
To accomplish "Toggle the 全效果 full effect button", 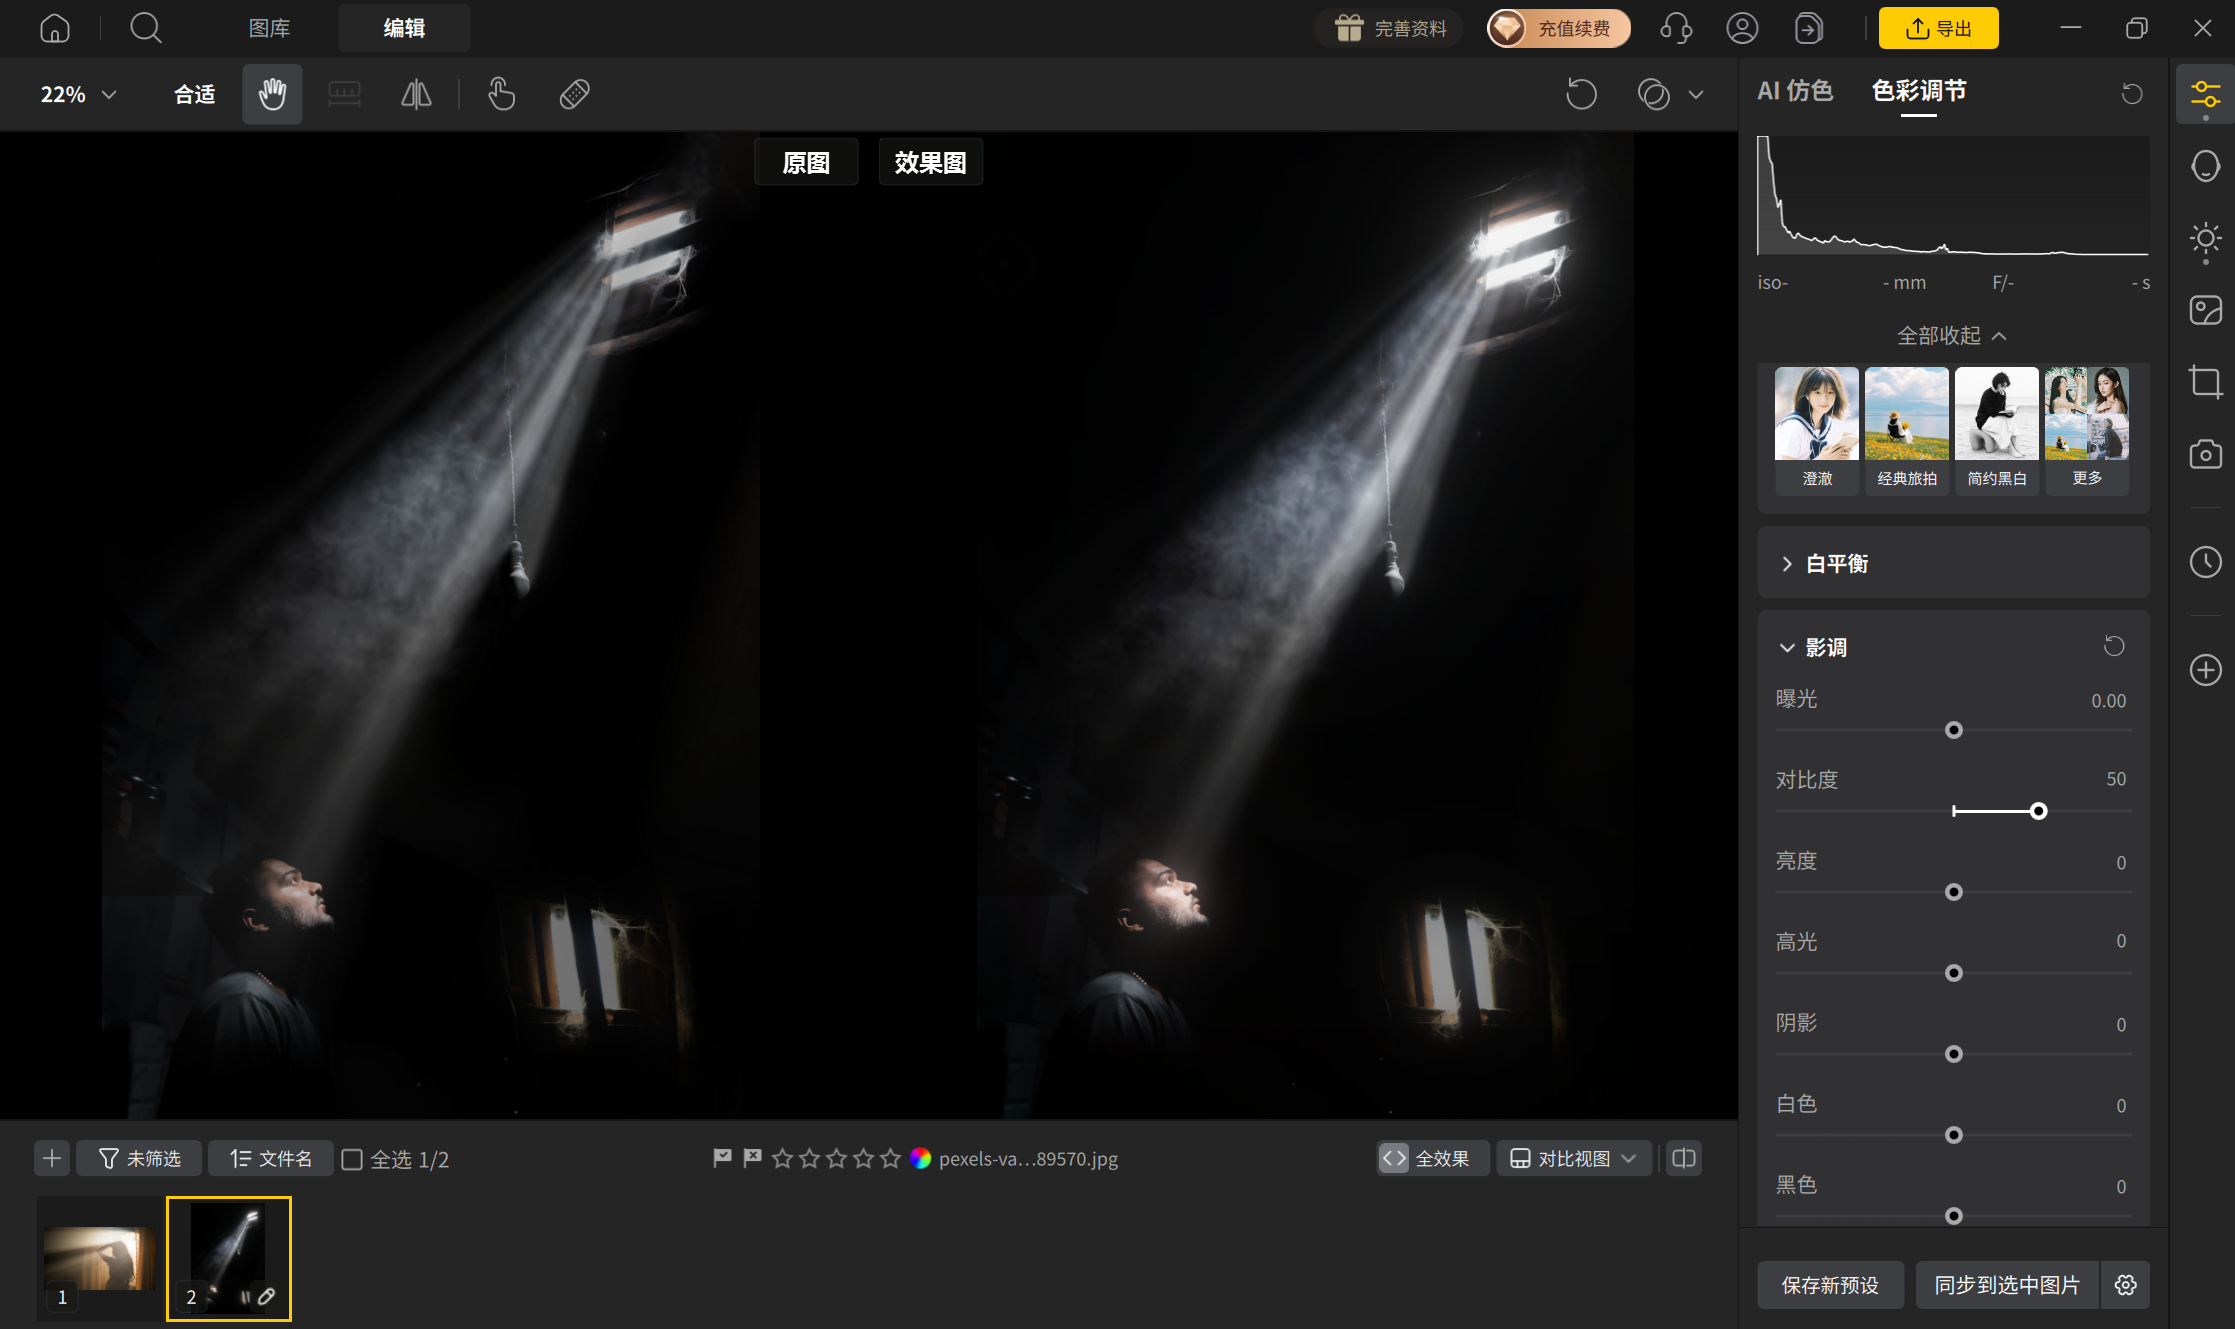I will [x=1432, y=1159].
